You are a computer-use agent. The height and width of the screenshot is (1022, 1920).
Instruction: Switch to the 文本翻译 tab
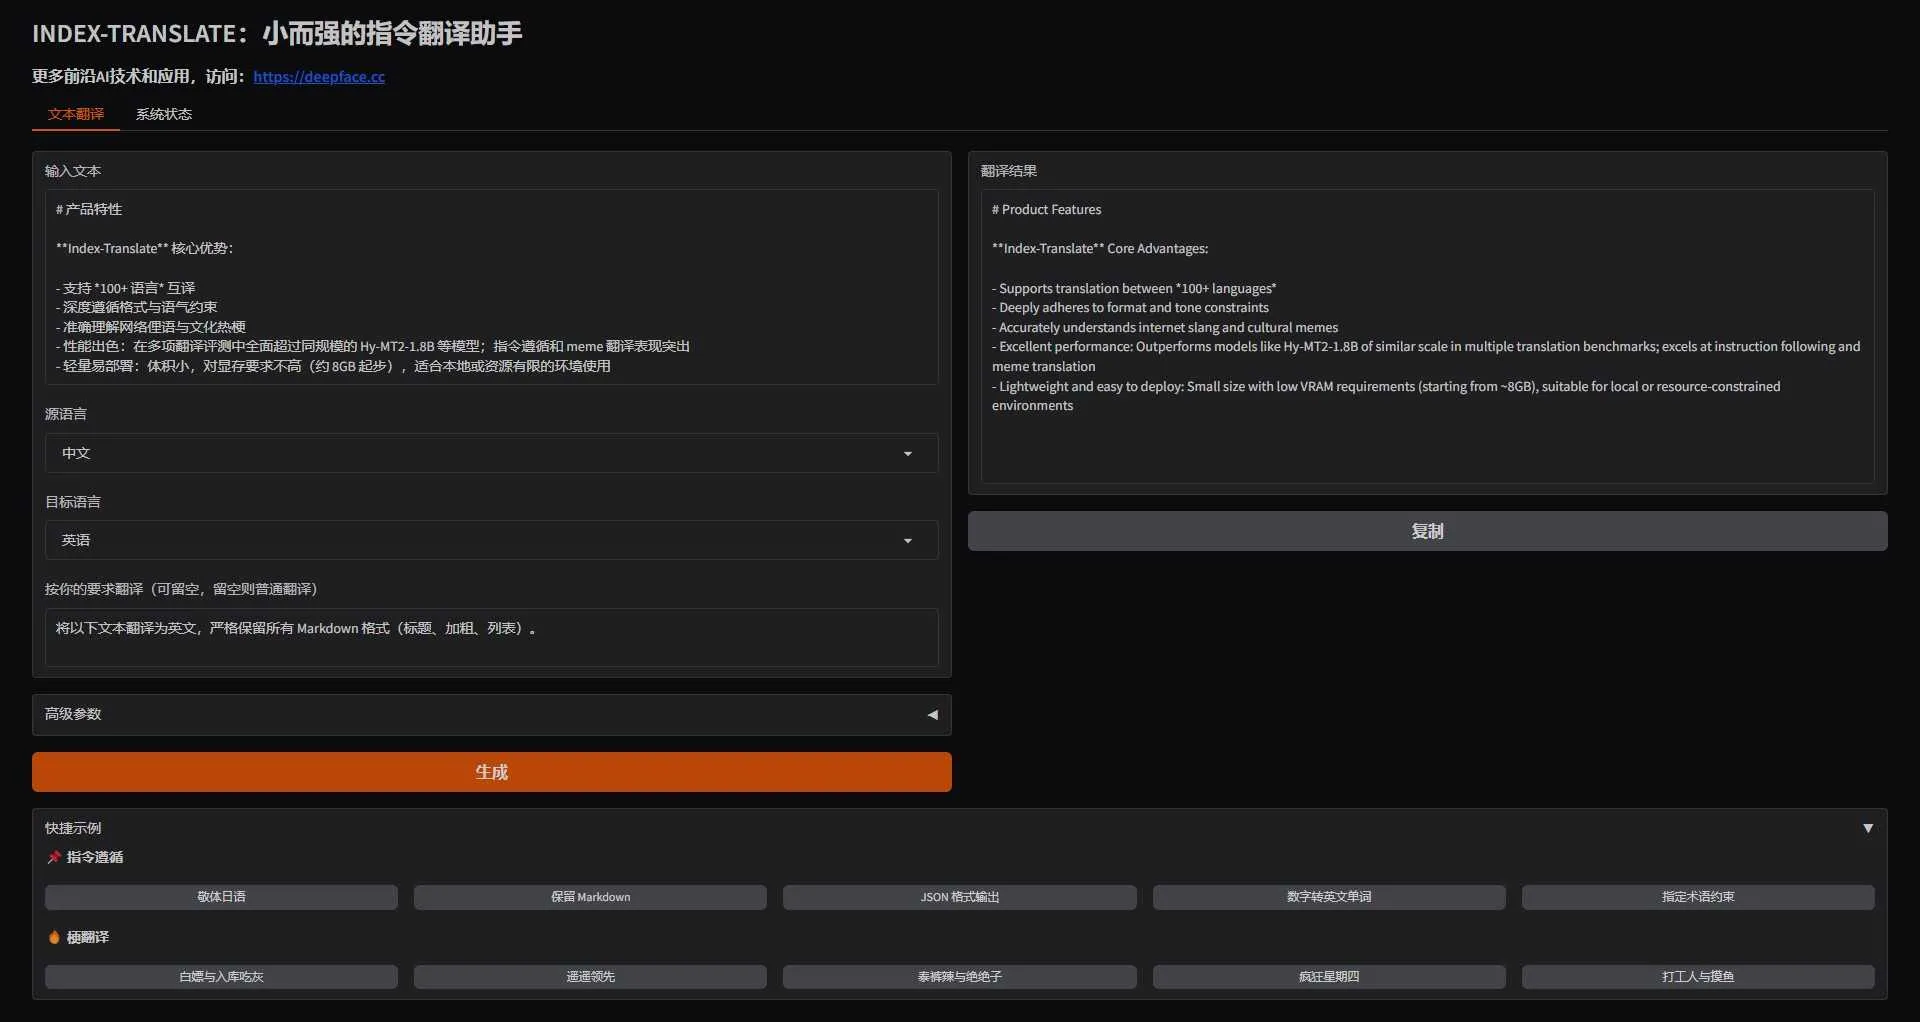click(x=76, y=114)
